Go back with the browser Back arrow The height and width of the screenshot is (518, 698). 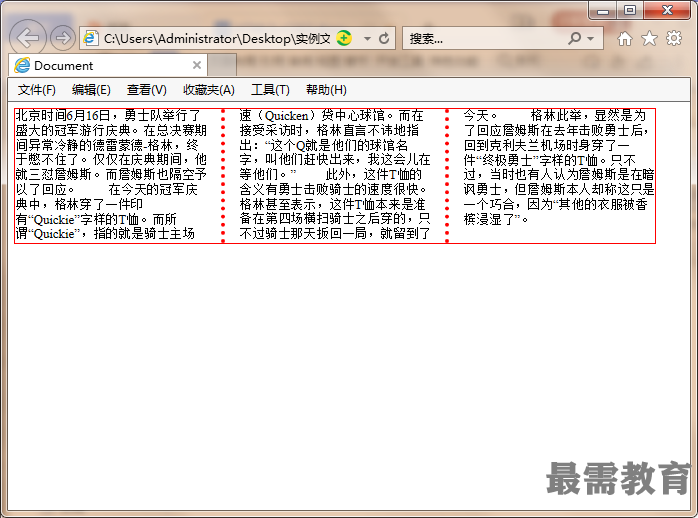click(x=28, y=38)
